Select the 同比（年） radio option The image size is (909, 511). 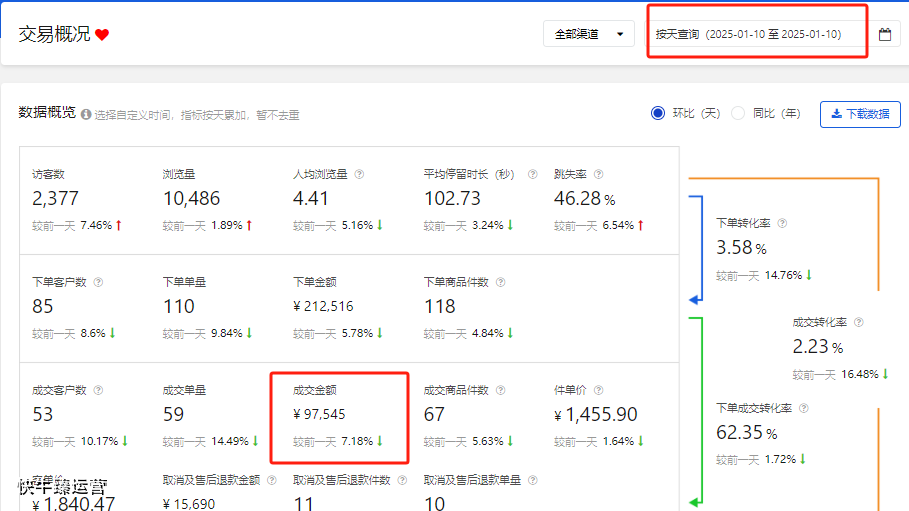pyautogui.click(x=738, y=113)
